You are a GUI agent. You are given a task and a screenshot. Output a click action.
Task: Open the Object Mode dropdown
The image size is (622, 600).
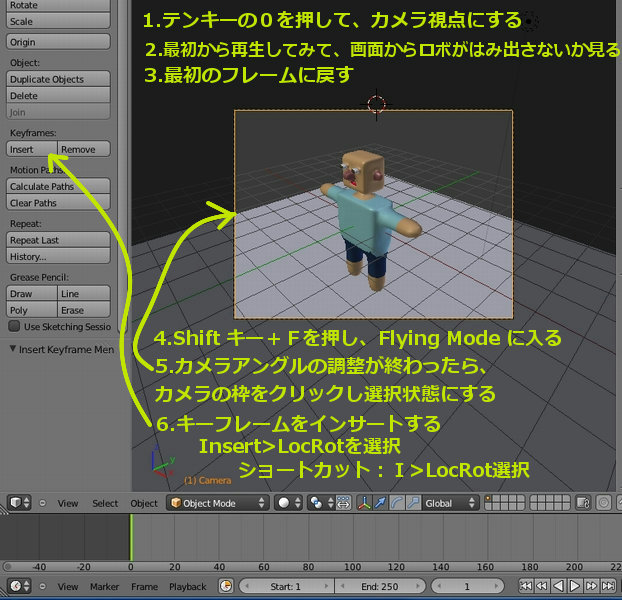click(x=217, y=503)
